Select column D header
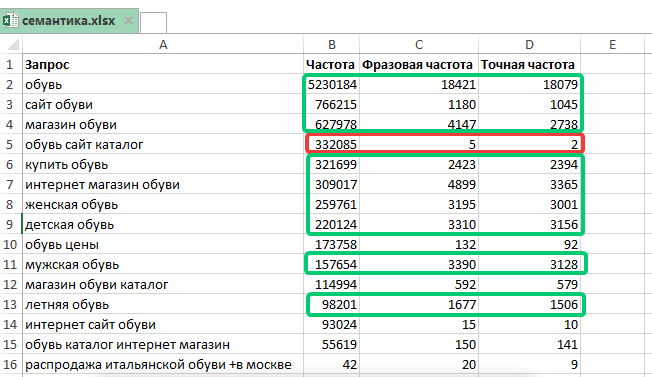The image size is (652, 377). [529, 44]
